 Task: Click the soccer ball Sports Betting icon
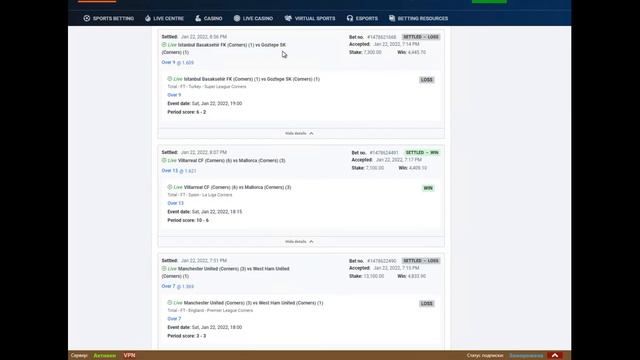click(87, 18)
